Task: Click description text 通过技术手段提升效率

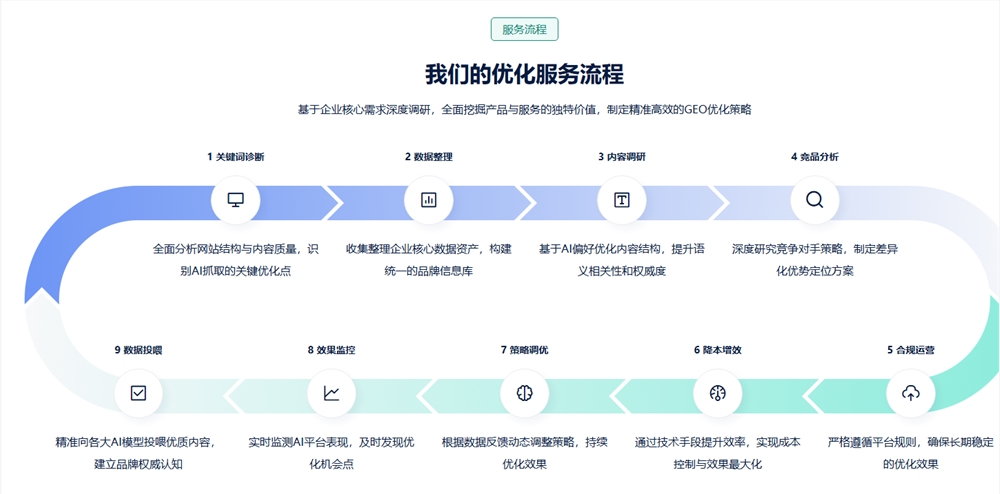Action: tap(717, 442)
